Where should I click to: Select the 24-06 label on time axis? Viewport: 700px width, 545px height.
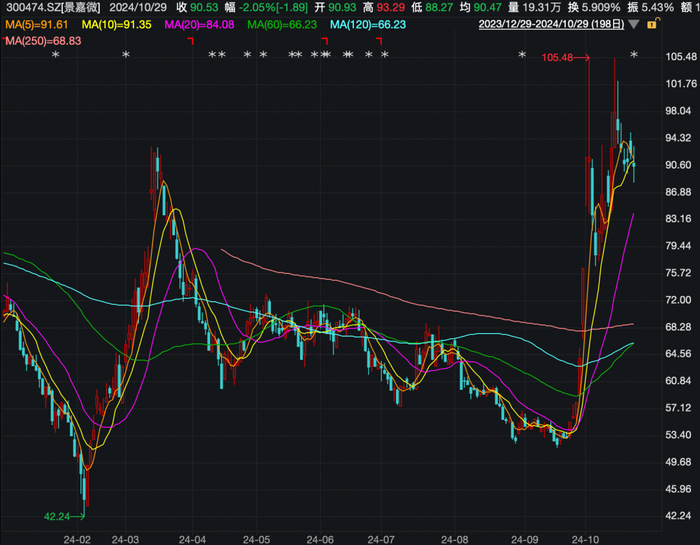click(319, 536)
